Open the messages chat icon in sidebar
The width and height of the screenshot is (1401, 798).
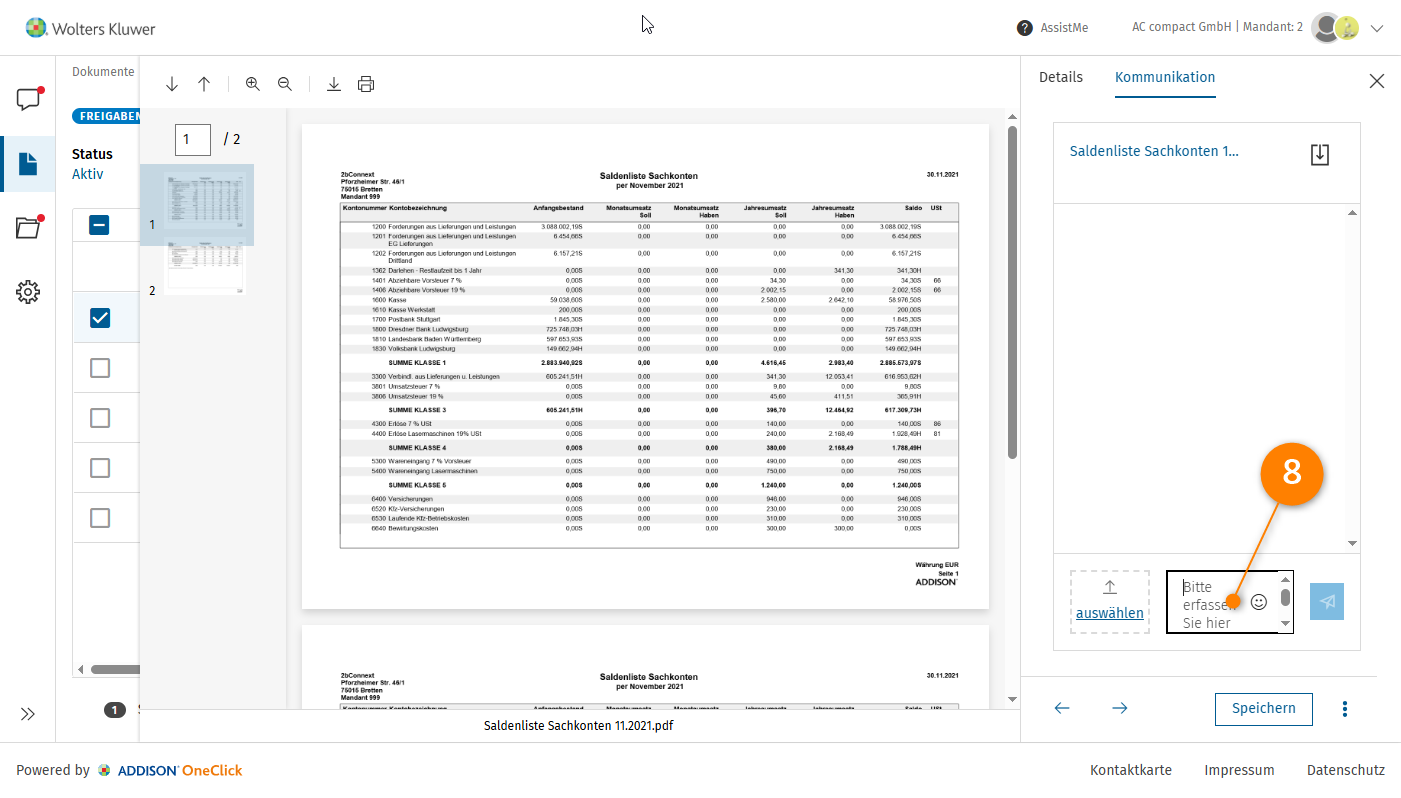point(28,99)
